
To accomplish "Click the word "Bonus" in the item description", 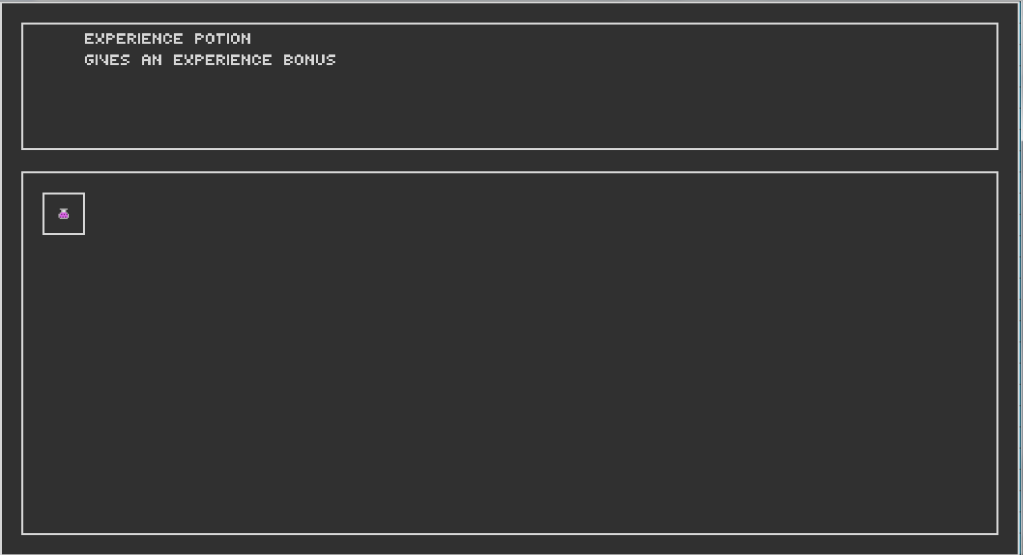I will tap(309, 59).
